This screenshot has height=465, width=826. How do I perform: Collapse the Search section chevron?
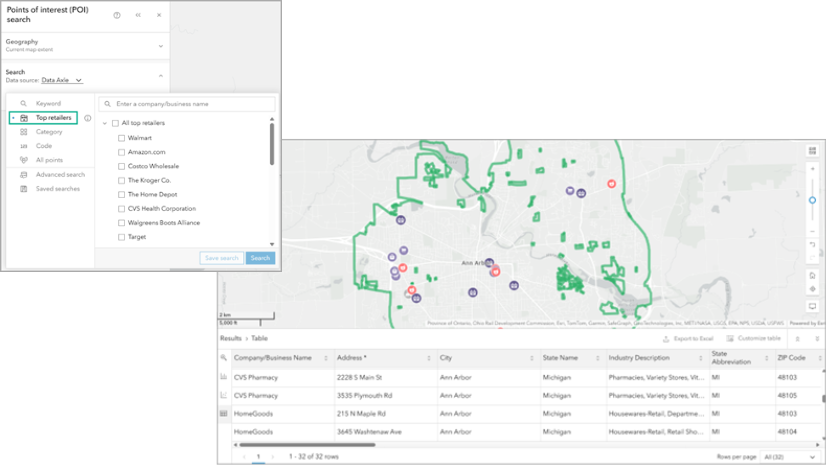161,76
